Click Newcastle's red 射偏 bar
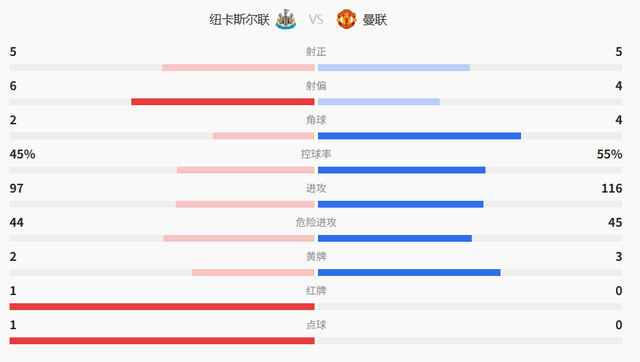Screen dimensions: 640x362 pos(223,102)
